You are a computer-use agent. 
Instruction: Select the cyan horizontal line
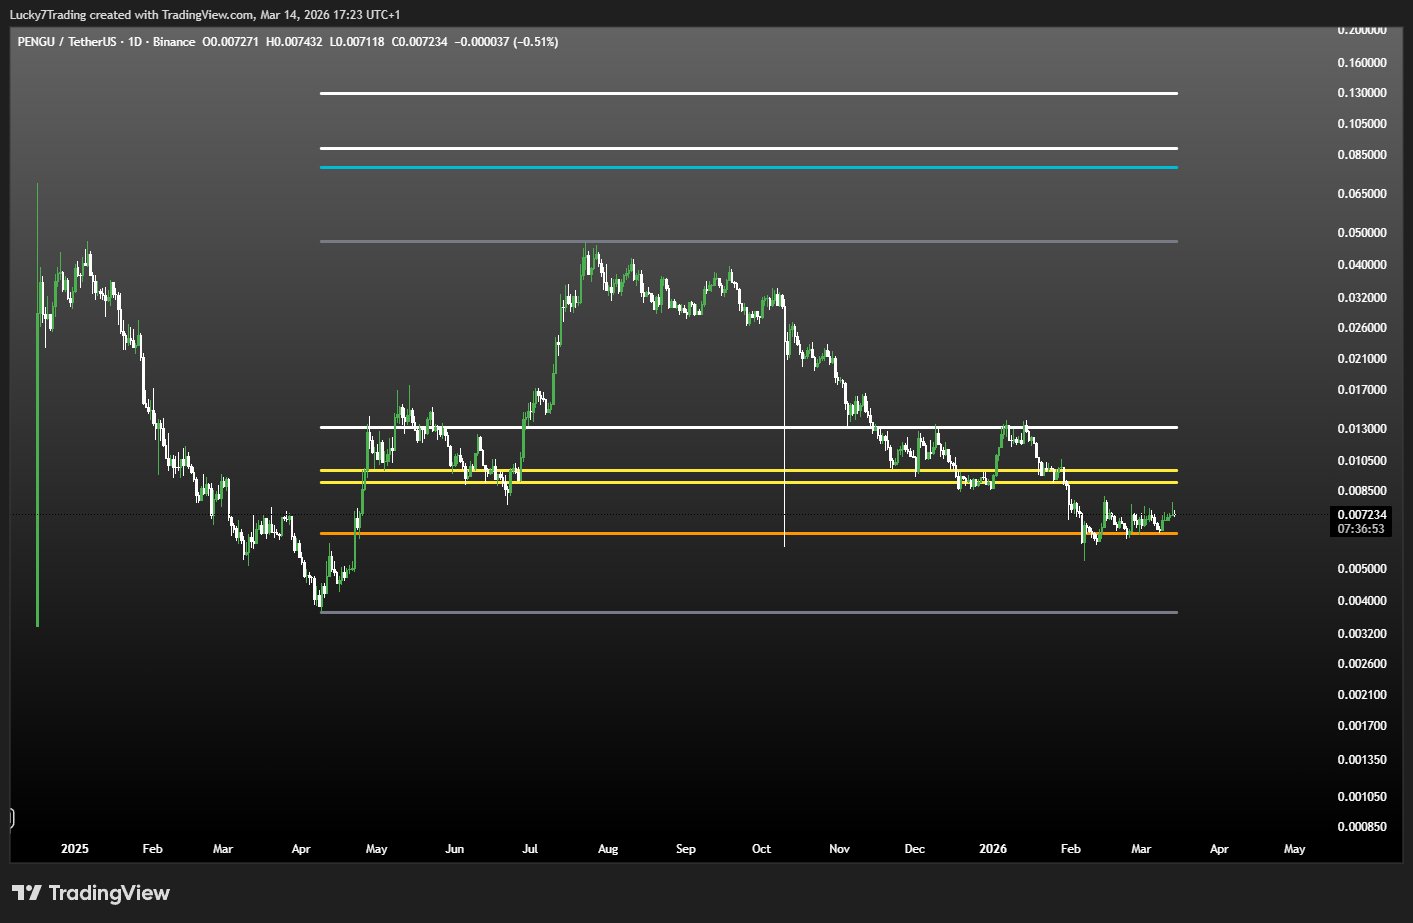[x=748, y=167]
